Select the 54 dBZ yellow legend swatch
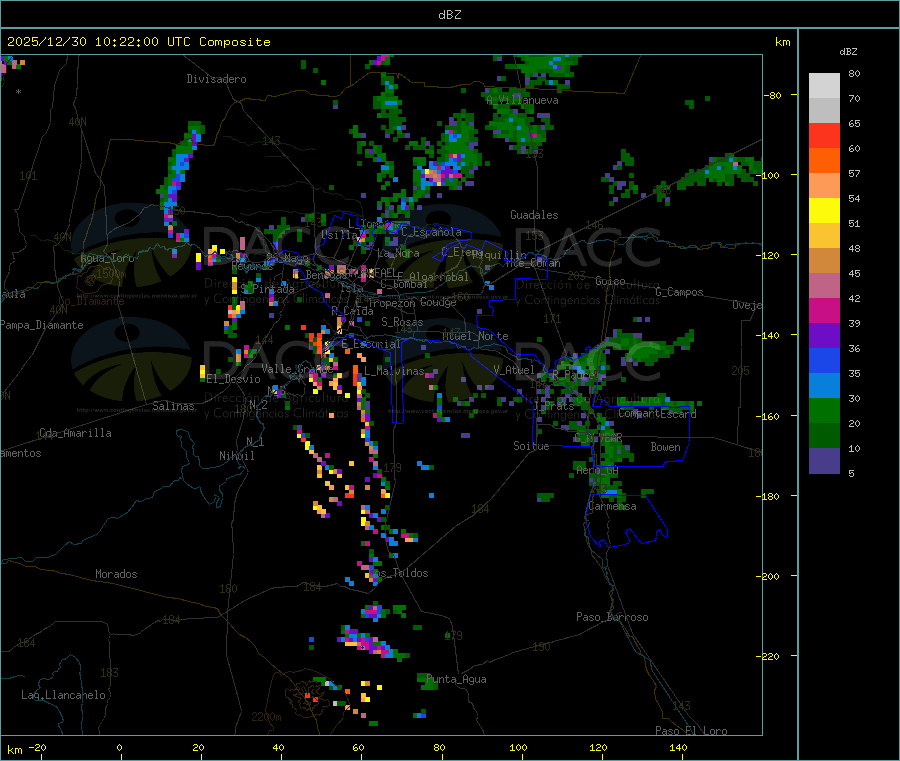900x761 pixels. [824, 211]
